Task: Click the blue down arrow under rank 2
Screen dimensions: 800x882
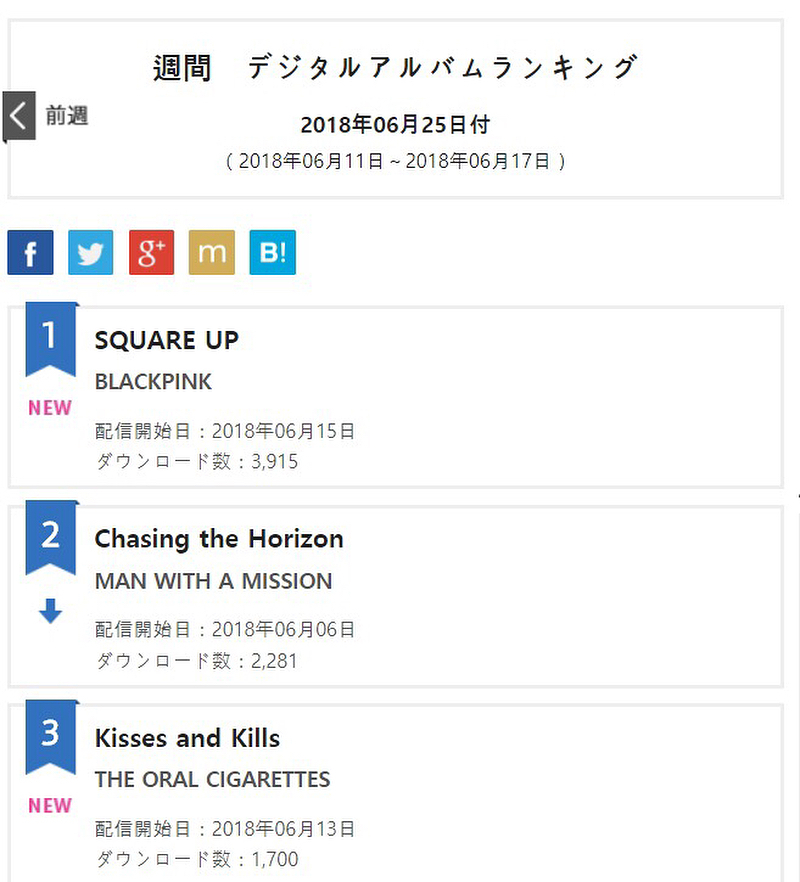Action: click(51, 611)
